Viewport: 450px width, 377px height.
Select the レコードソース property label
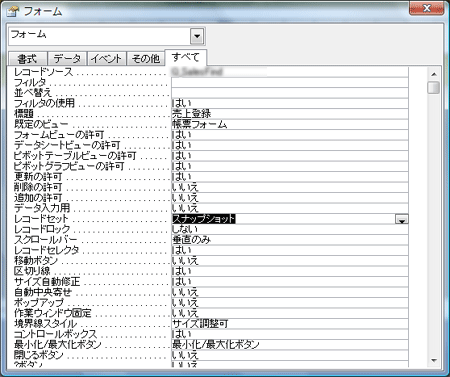pyautogui.click(x=43, y=72)
